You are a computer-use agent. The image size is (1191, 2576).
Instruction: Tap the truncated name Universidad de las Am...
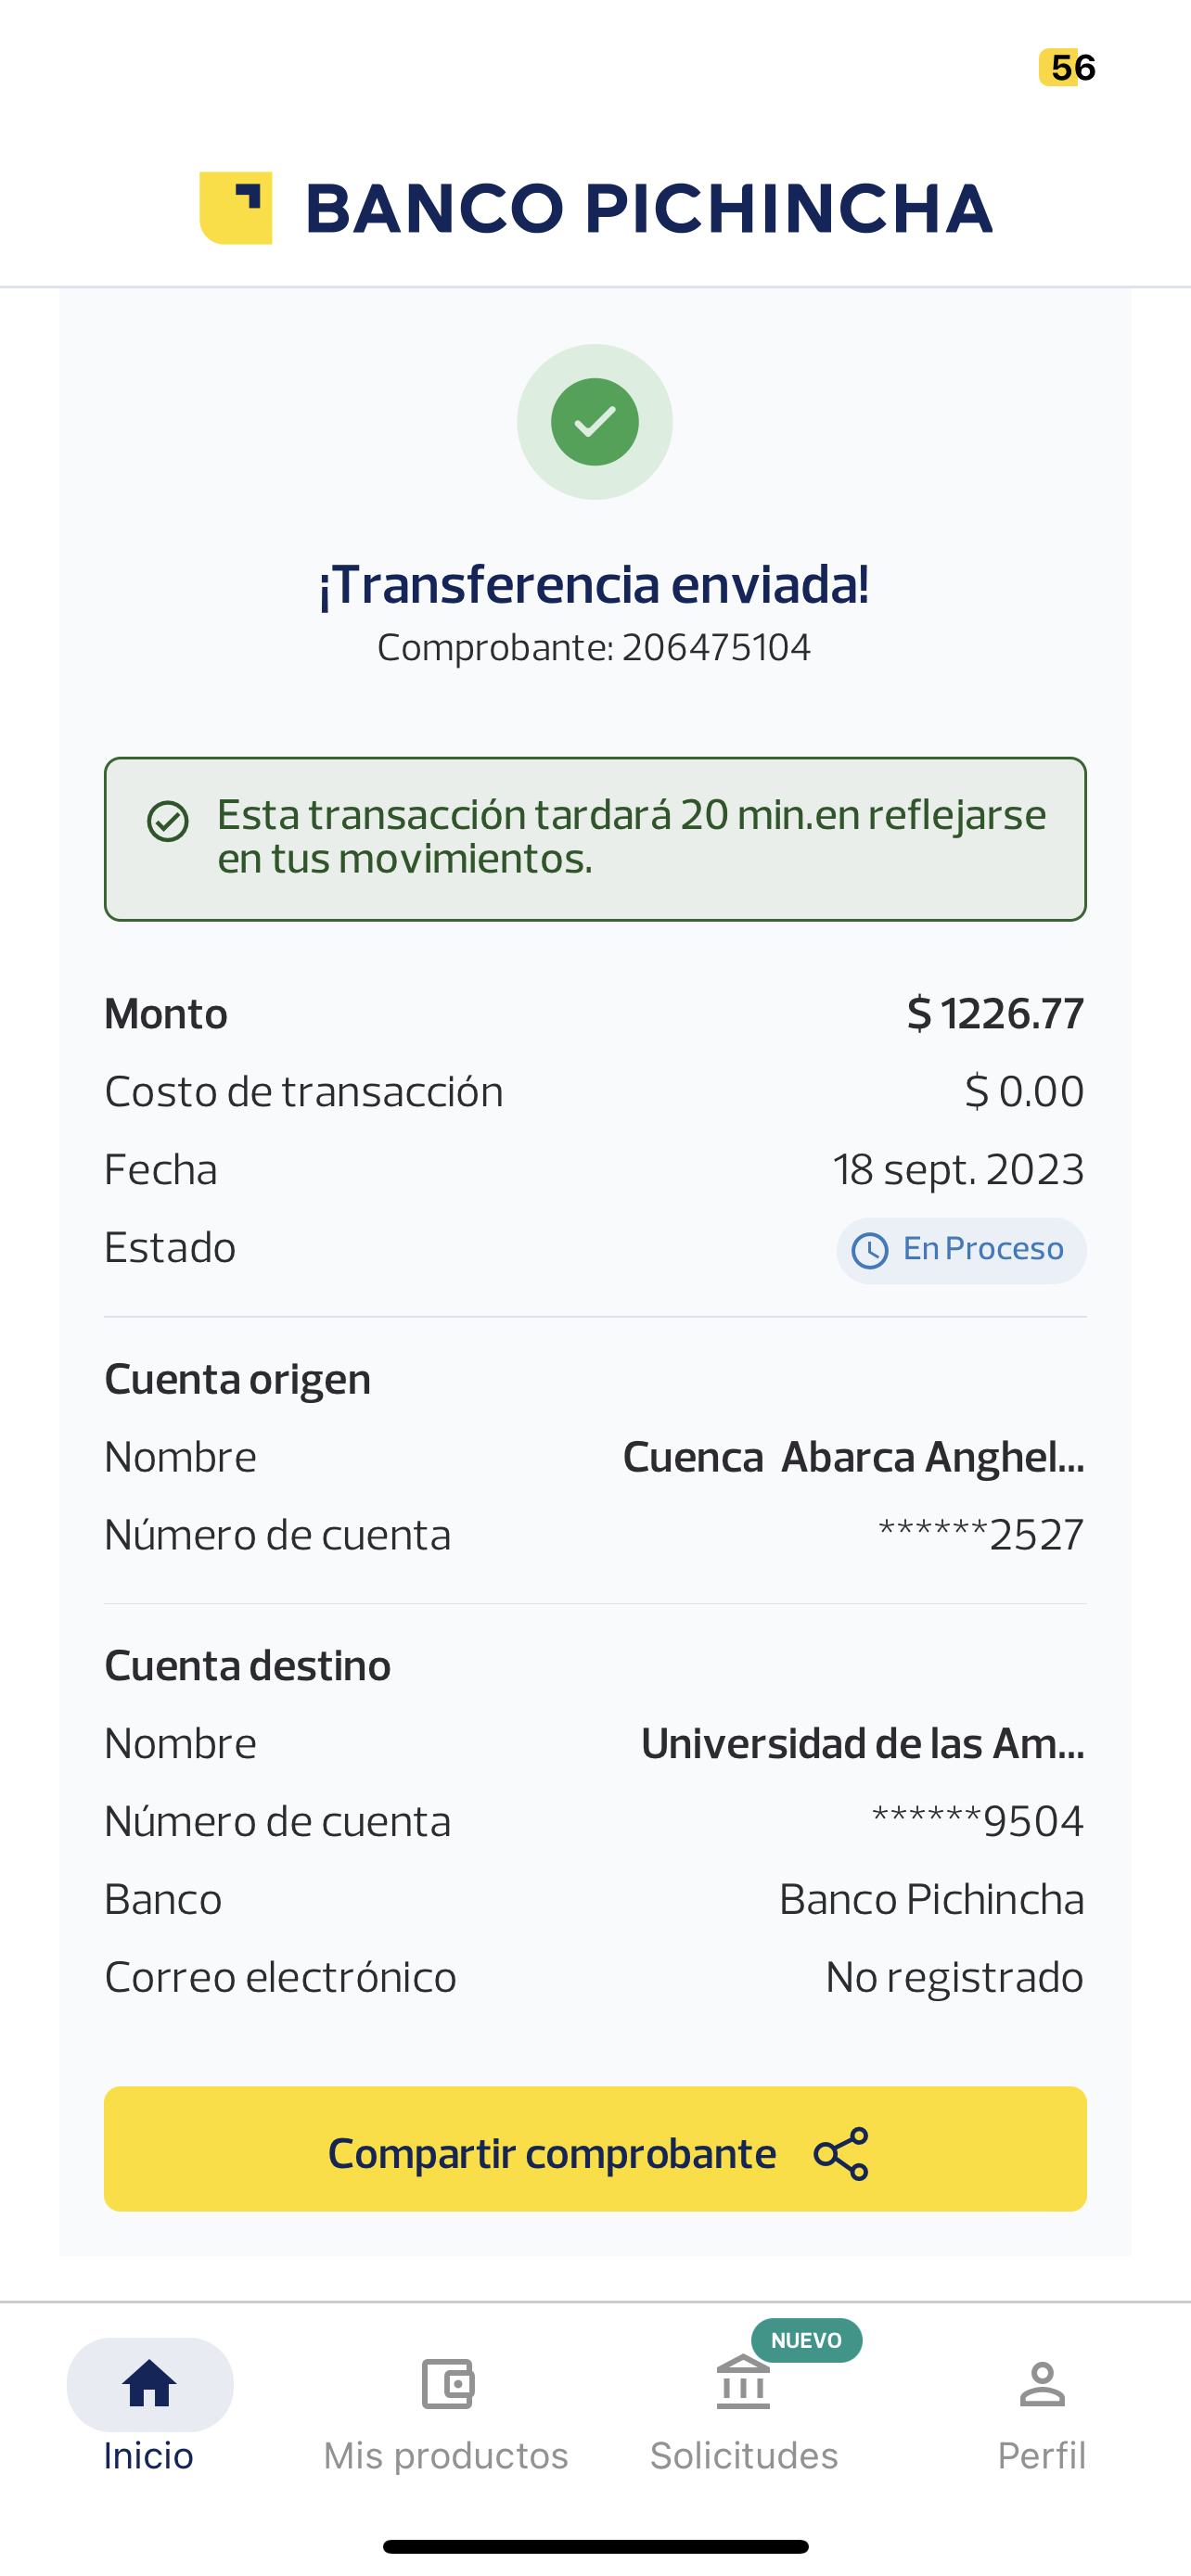point(862,1744)
